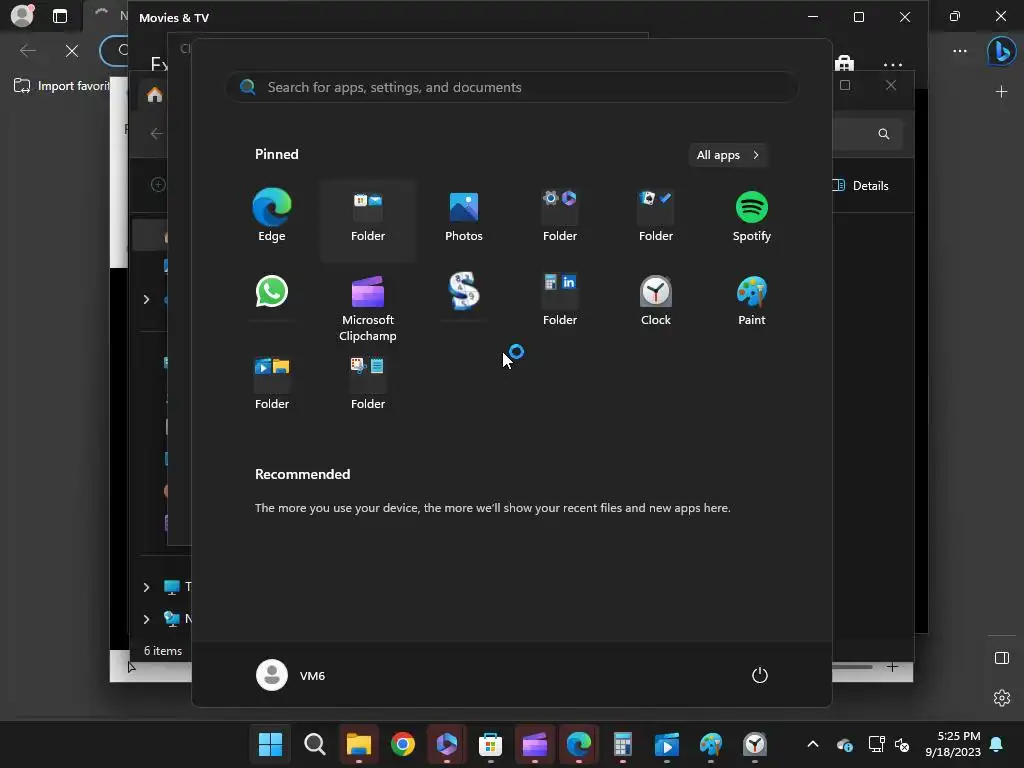Click the Bing sidebar button in Edge
Viewport: 1024px width, 768px height.
[1001, 51]
